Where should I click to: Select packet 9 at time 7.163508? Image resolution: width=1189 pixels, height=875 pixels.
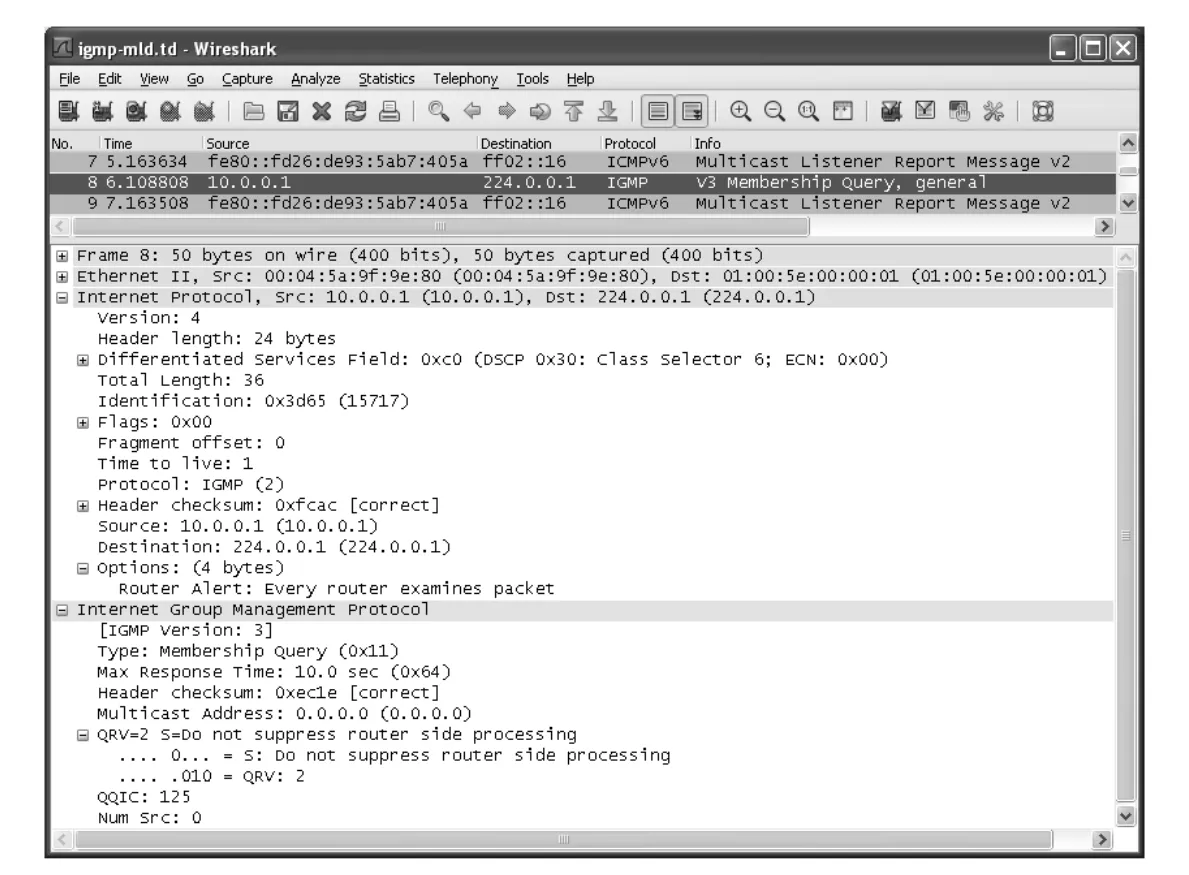click(583, 203)
